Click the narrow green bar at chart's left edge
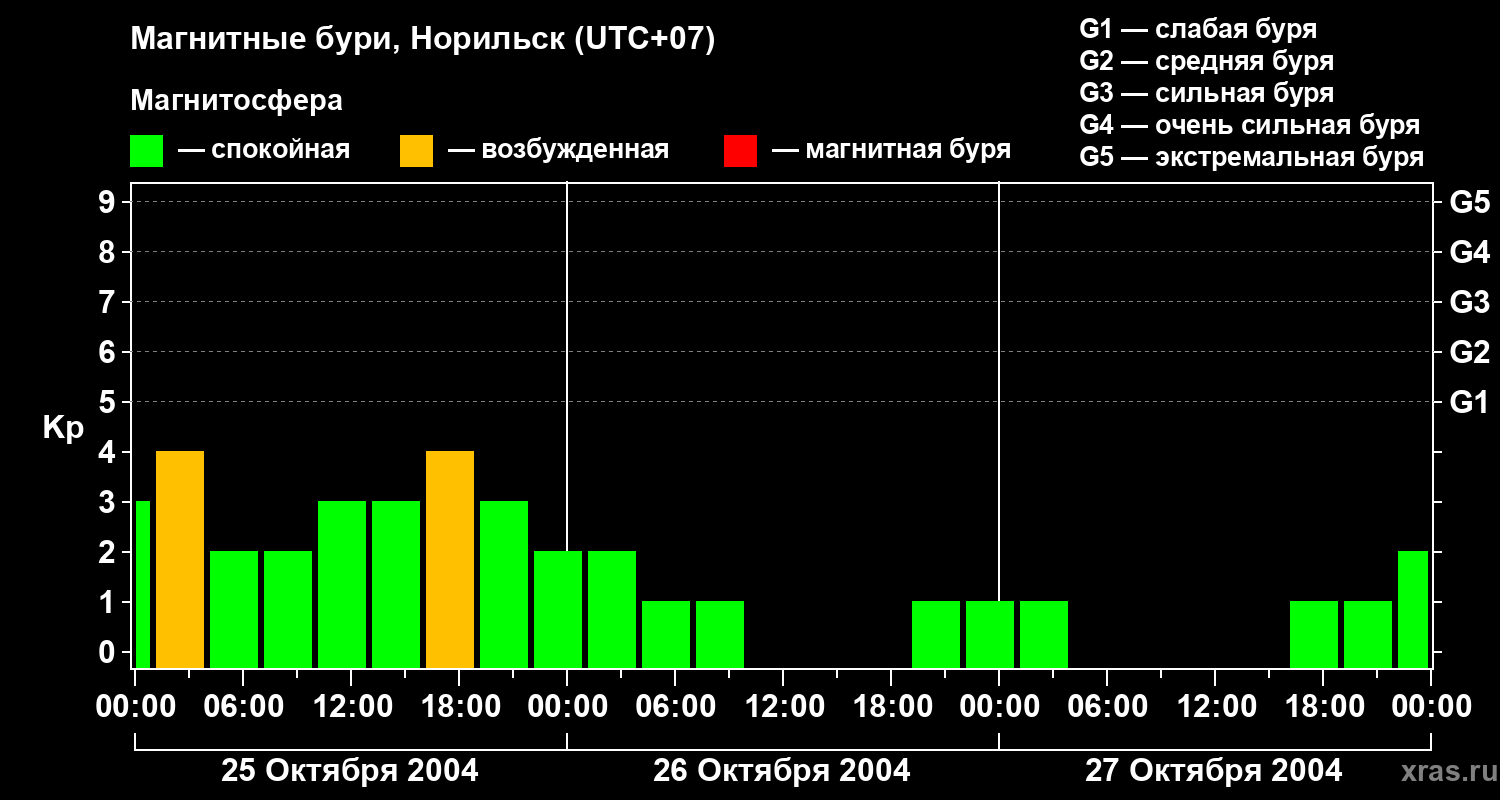 point(142,584)
